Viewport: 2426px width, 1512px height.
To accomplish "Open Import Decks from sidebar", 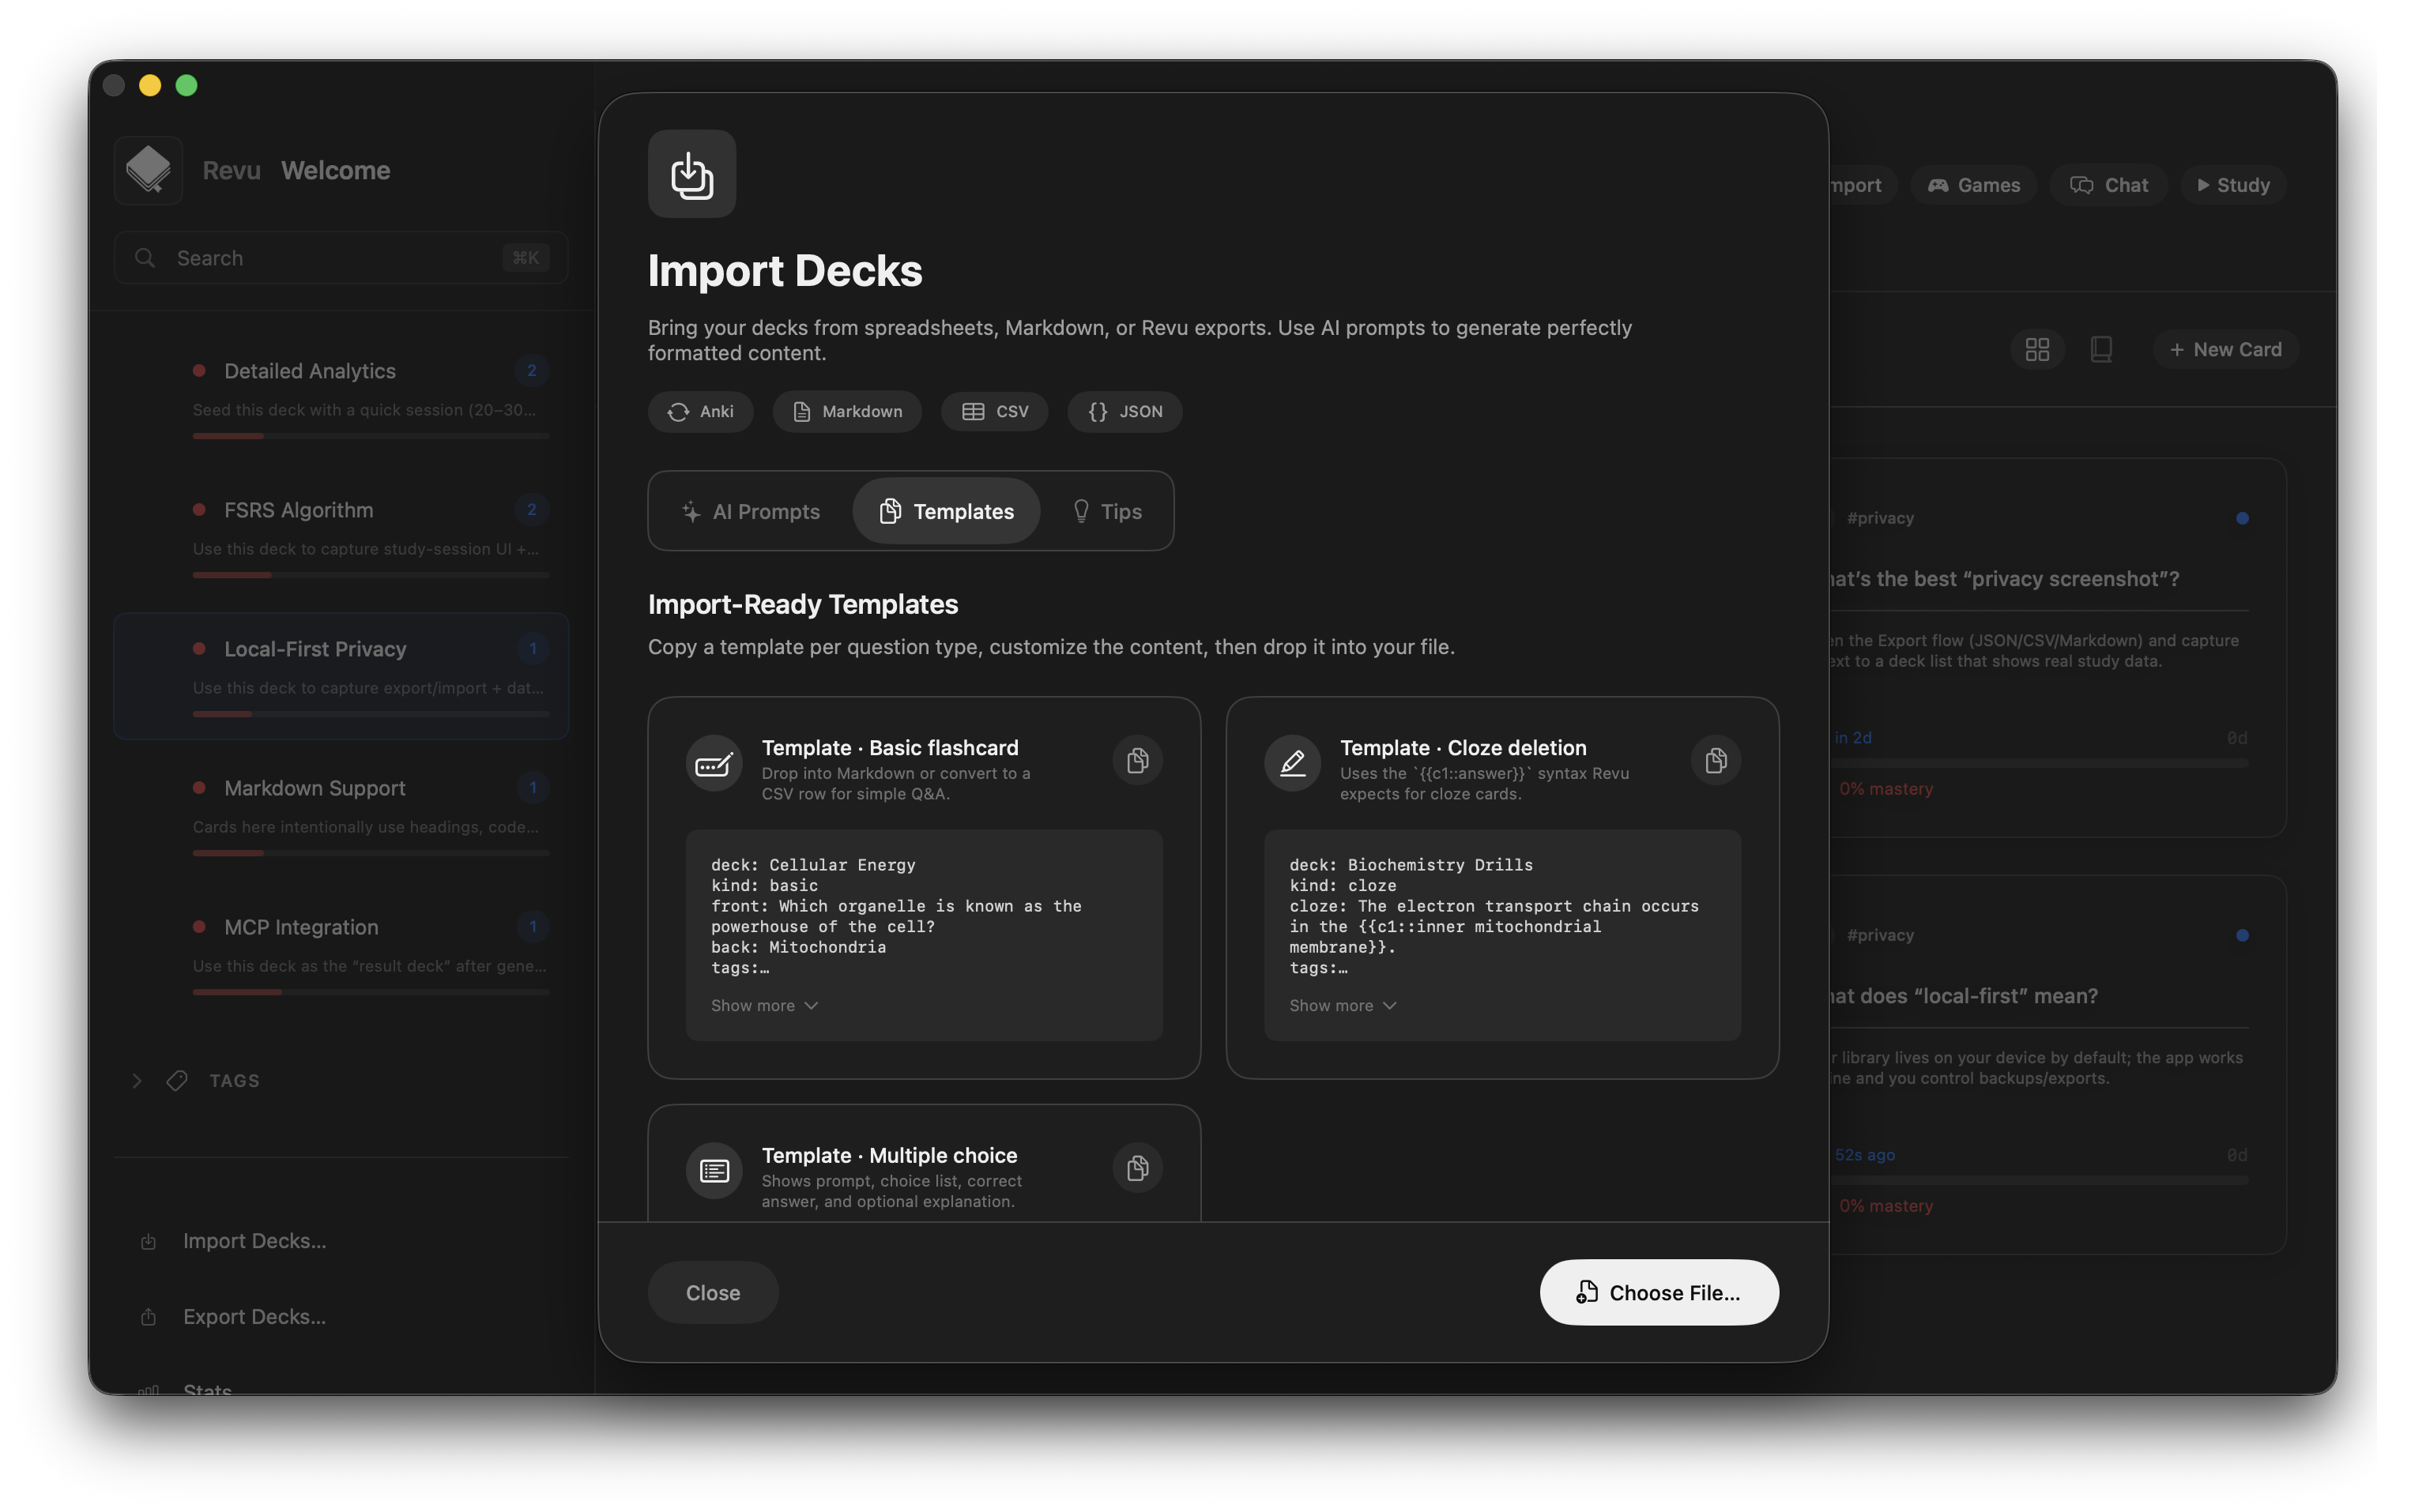I will click(254, 1241).
